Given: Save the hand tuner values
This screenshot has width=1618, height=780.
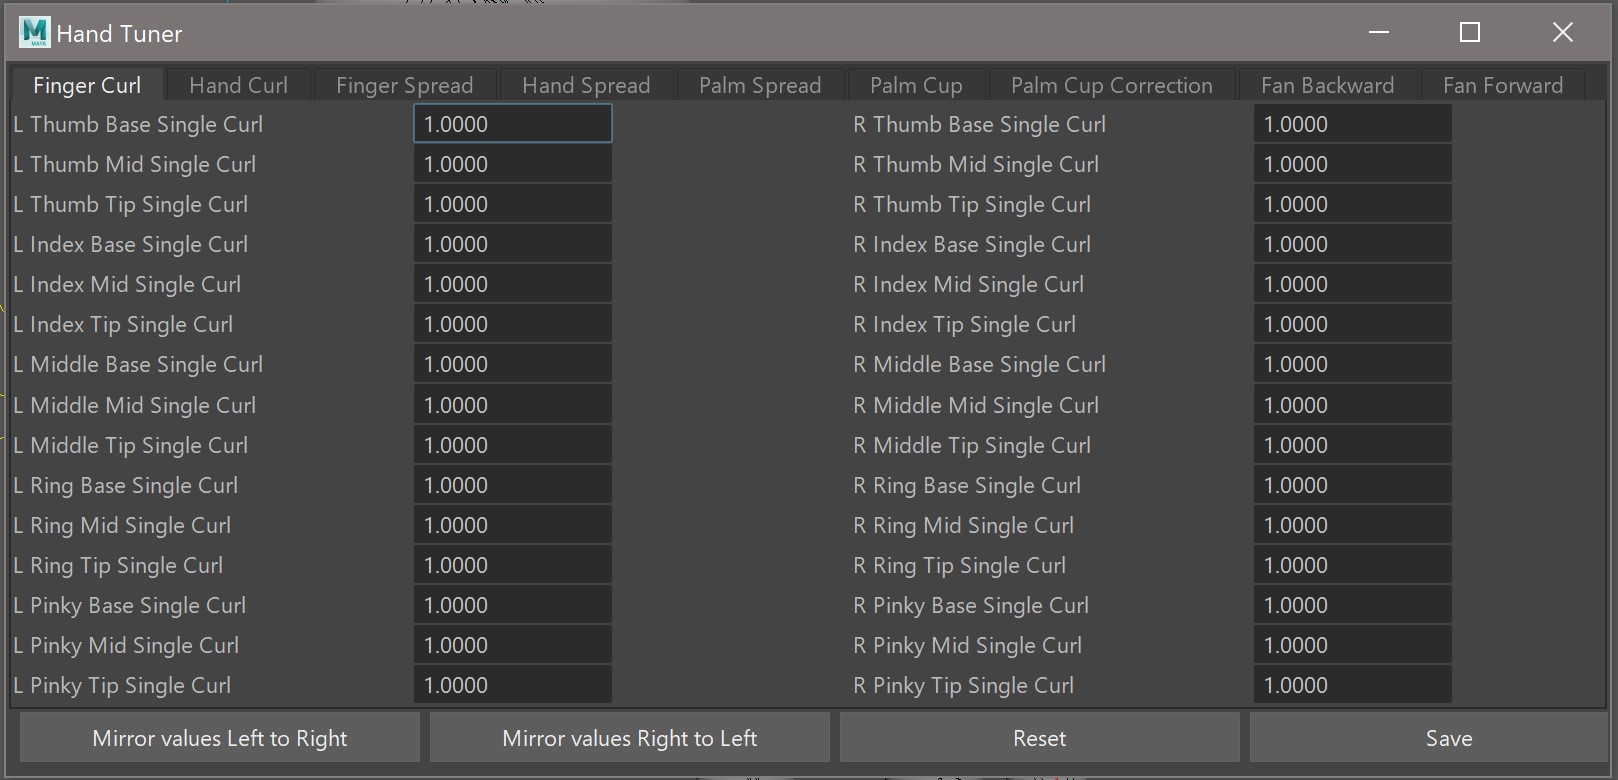Looking at the screenshot, I should point(1429,738).
